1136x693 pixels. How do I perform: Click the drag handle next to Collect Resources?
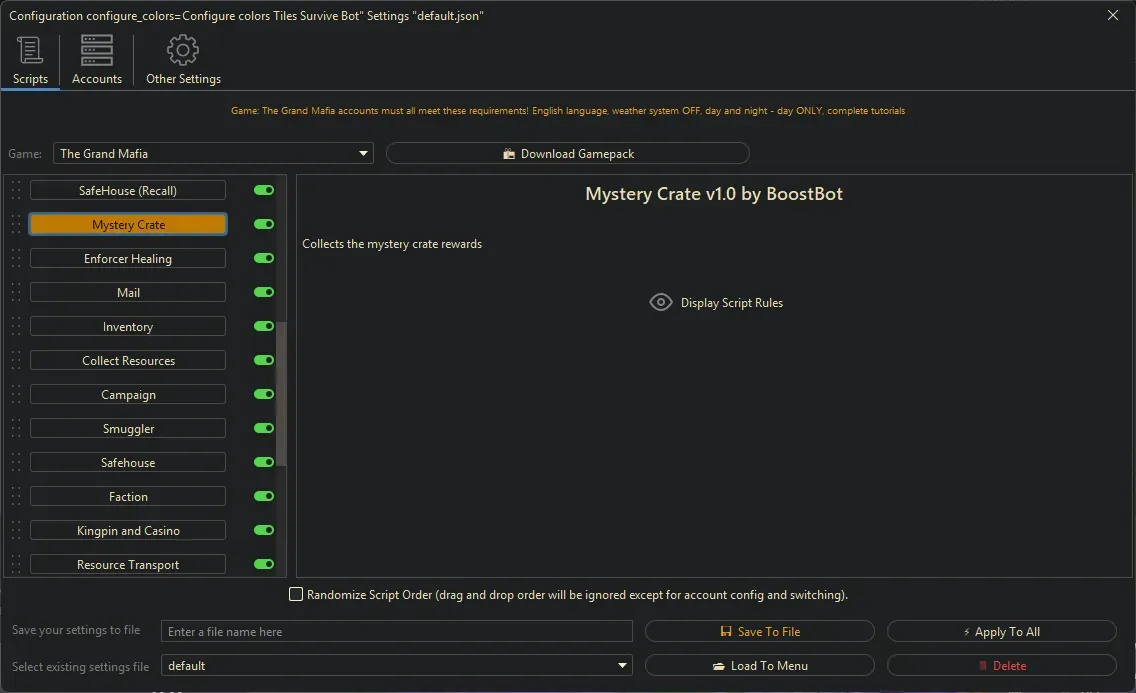click(16, 361)
